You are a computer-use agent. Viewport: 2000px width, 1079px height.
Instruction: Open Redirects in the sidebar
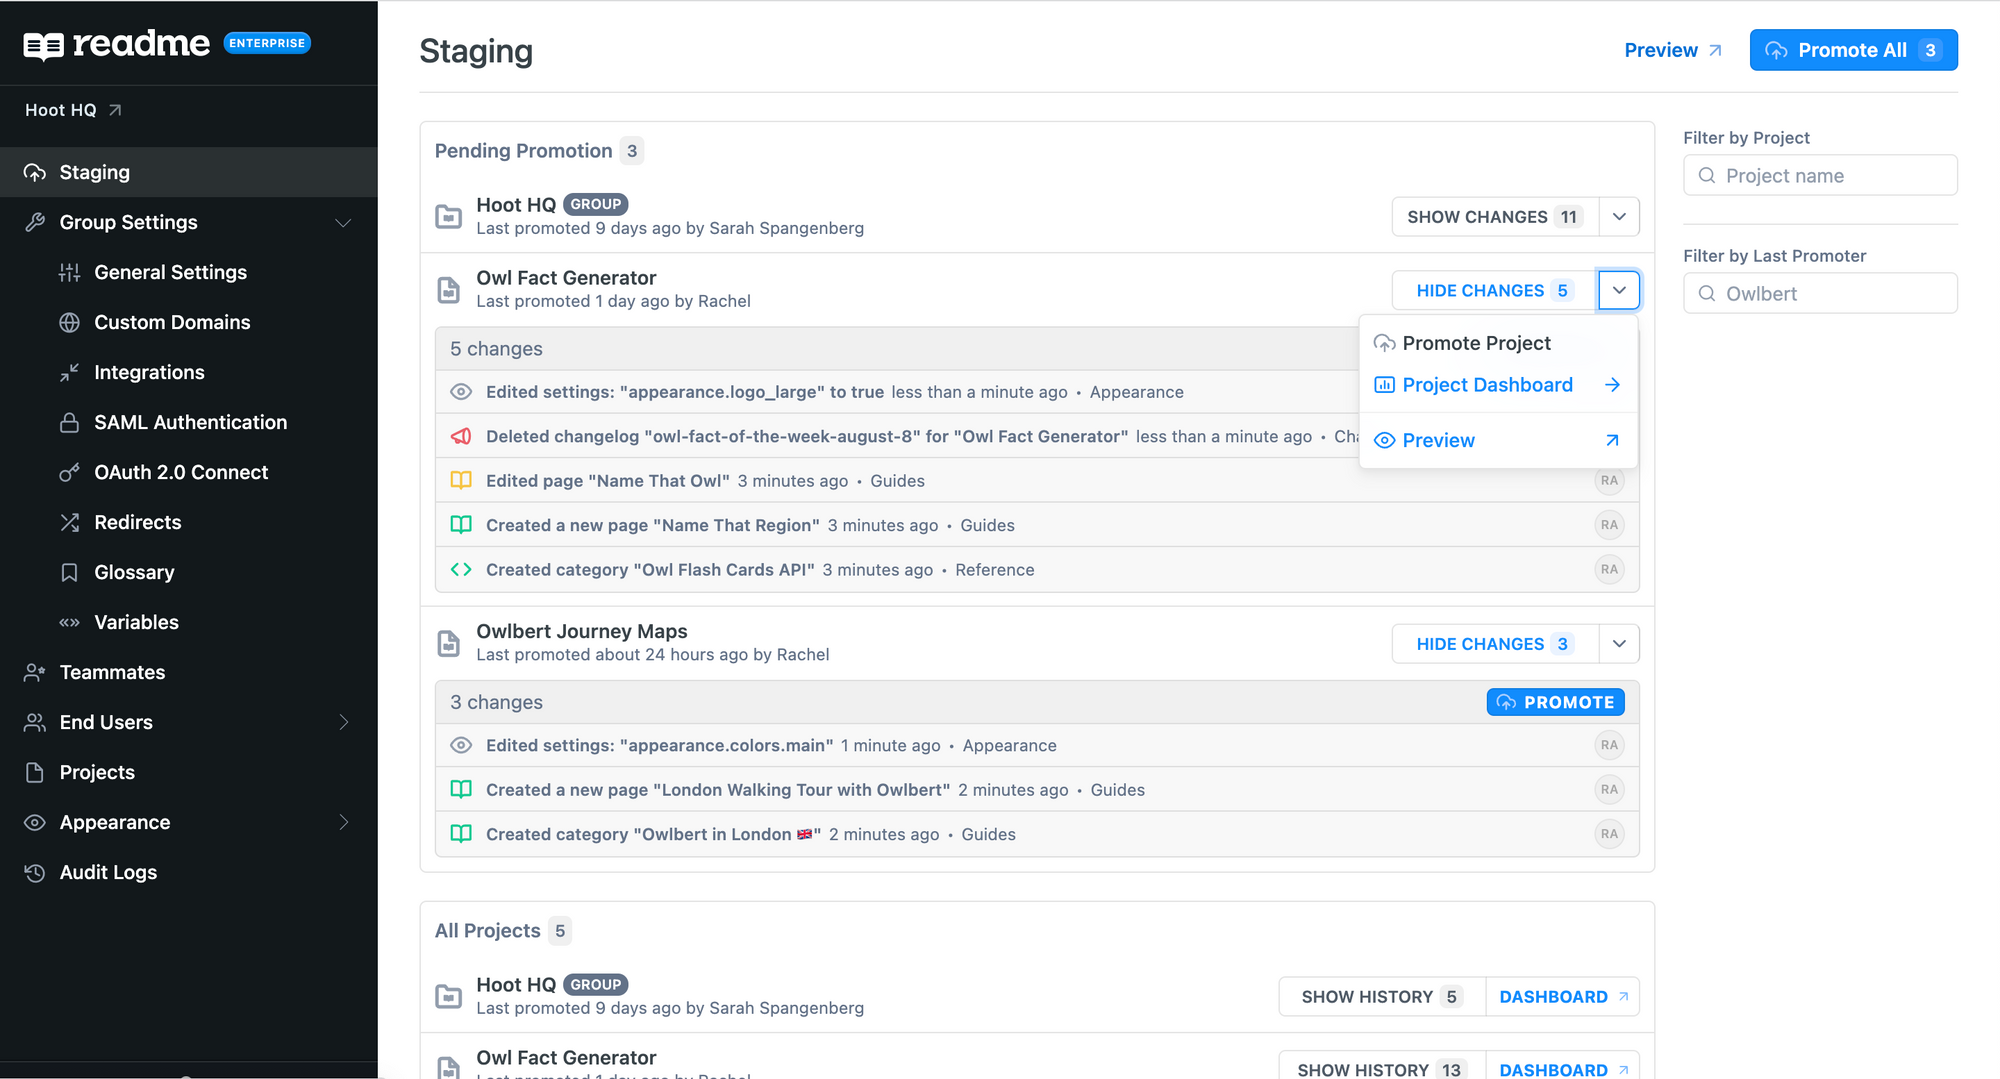(189, 522)
